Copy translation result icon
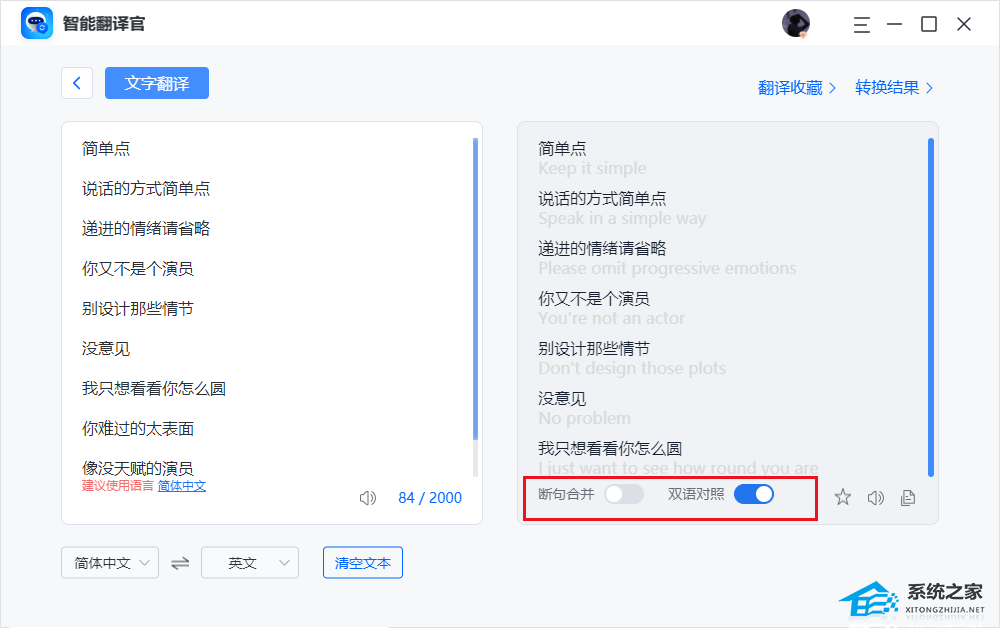This screenshot has height=628, width=1000. point(908,498)
